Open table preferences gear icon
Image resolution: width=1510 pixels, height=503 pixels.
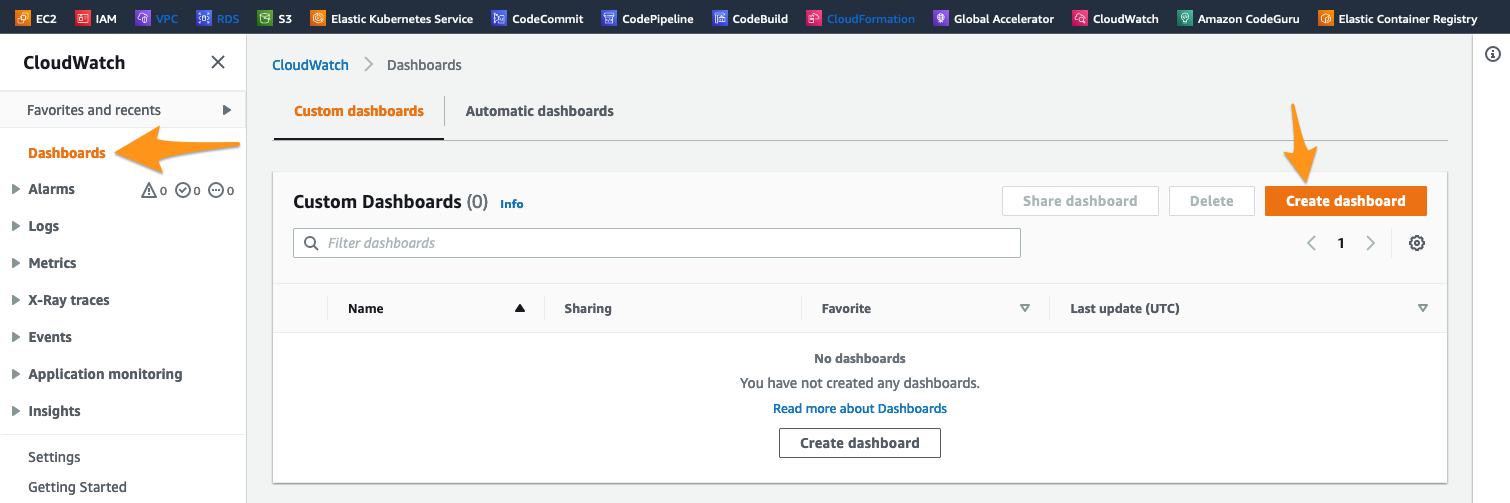click(x=1417, y=243)
